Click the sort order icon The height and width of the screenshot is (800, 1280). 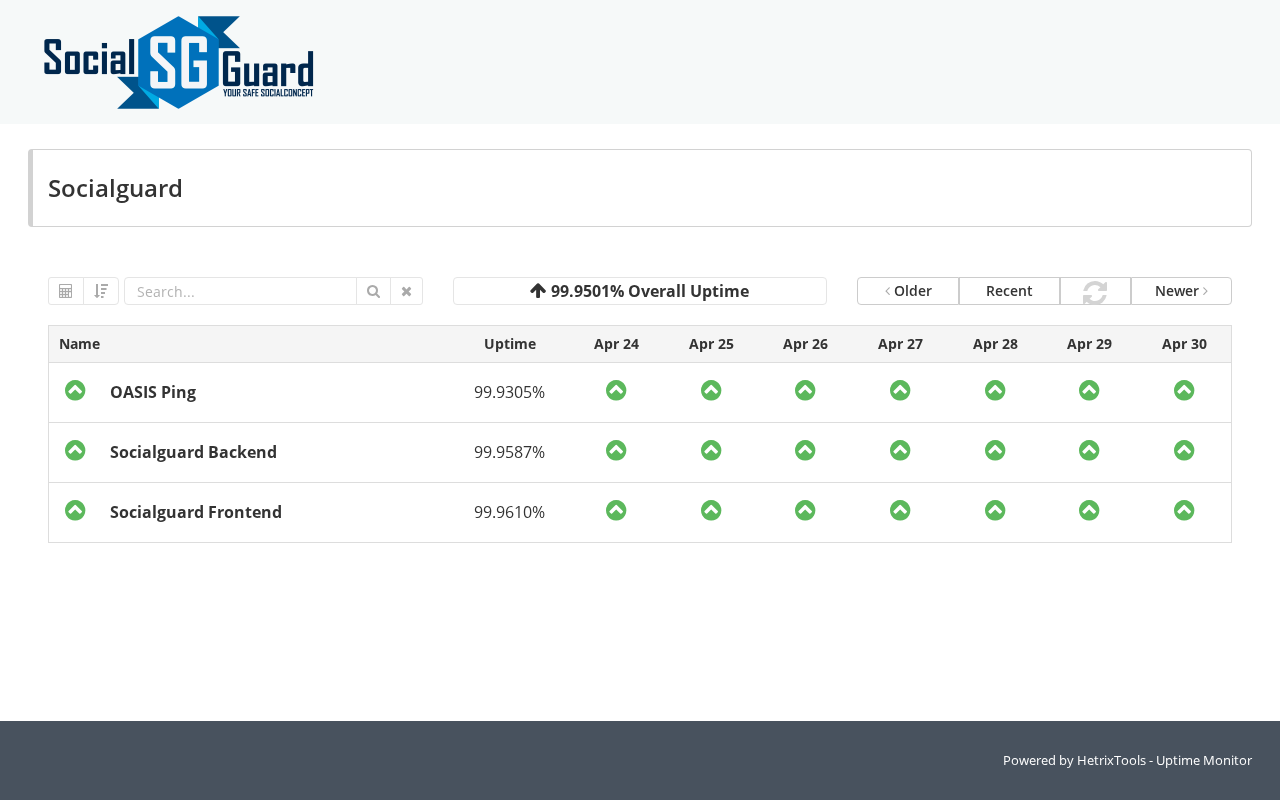[101, 291]
